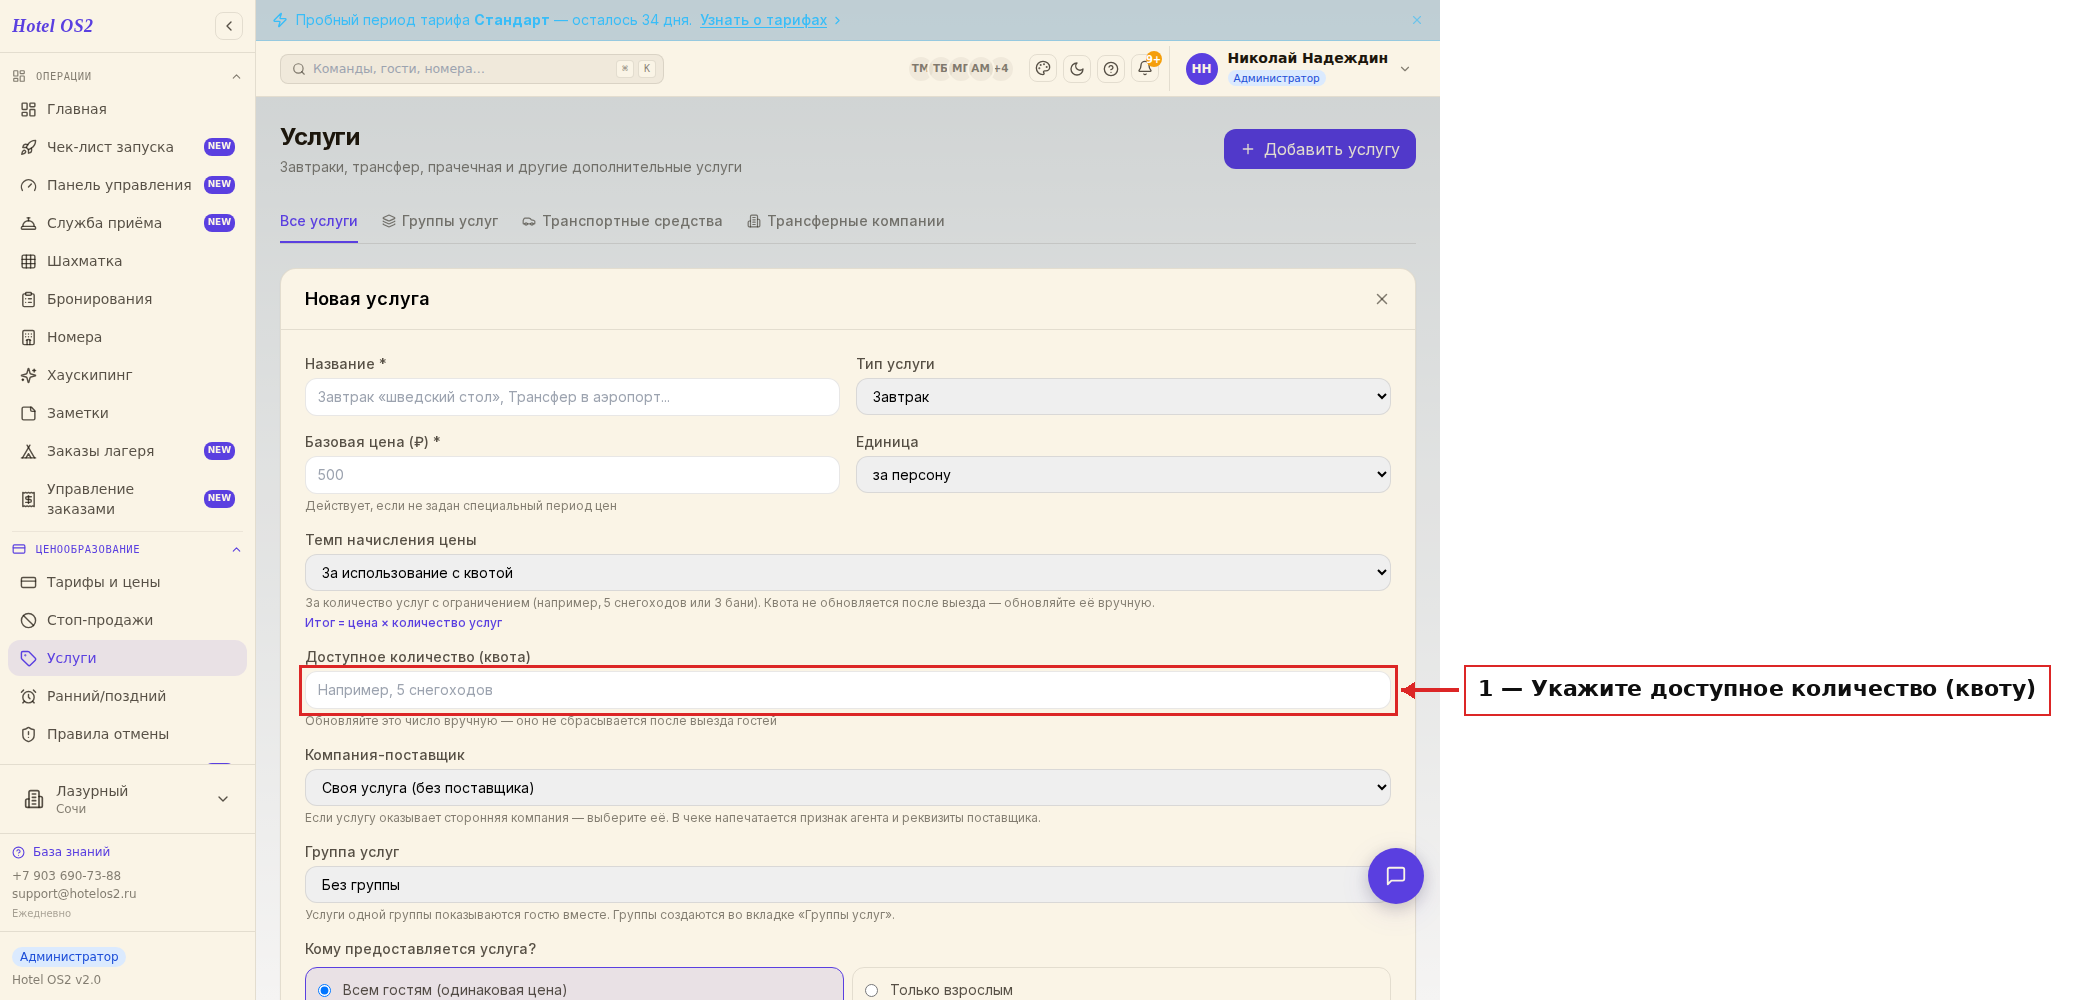Click the Доступное количество quota field
This screenshot has width=2074, height=1000.
(x=847, y=690)
